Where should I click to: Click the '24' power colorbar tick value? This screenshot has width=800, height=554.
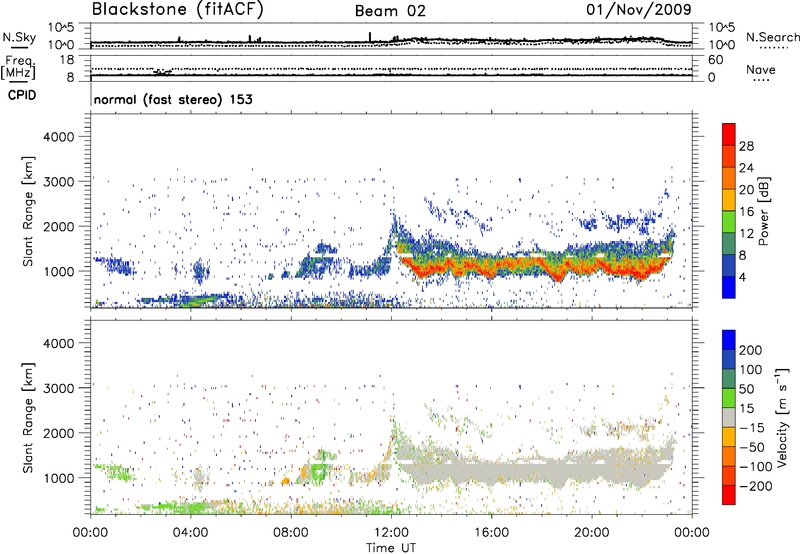click(x=746, y=168)
